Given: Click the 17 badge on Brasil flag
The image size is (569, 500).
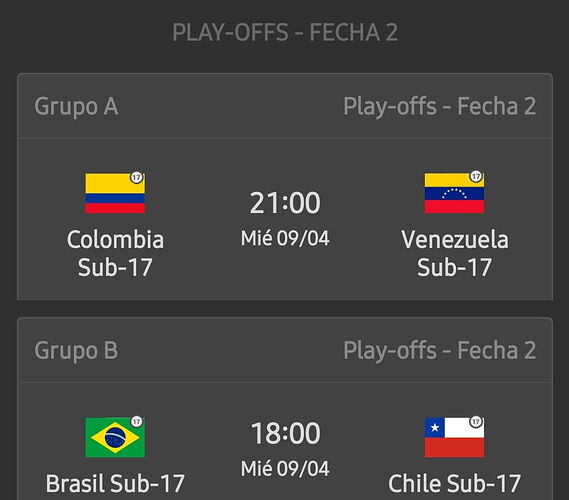Looking at the screenshot, I should [136, 421].
